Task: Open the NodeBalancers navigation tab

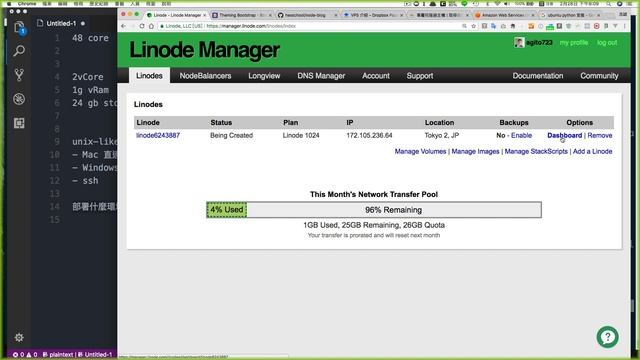Action: coord(205,76)
